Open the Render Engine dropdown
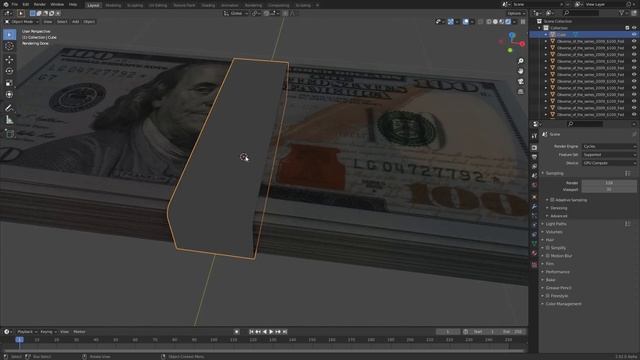The height and width of the screenshot is (360, 640). point(609,146)
